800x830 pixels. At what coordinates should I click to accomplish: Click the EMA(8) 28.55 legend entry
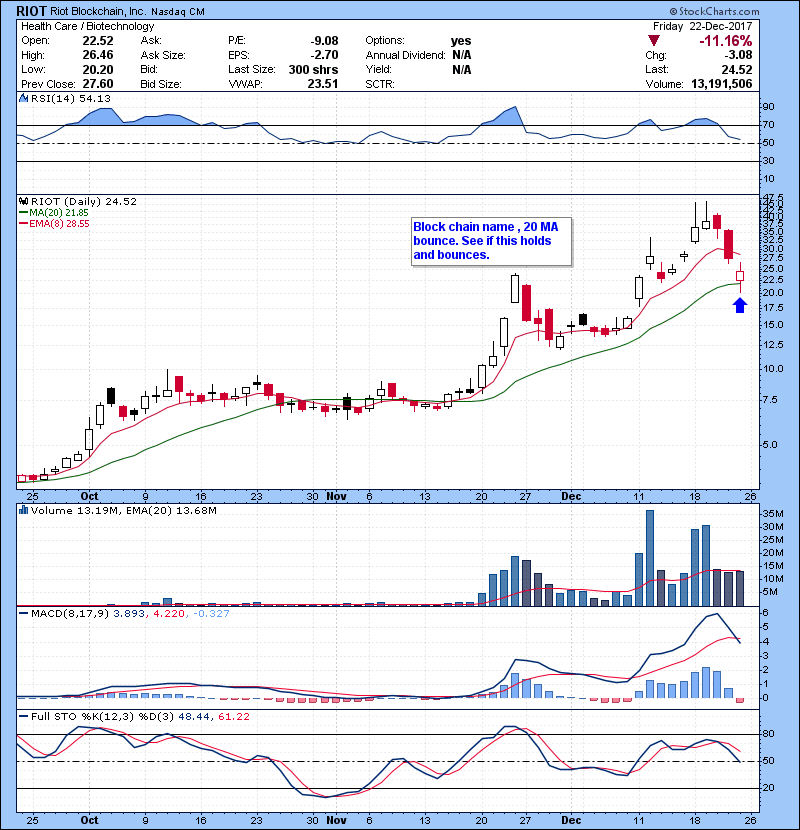click(54, 224)
